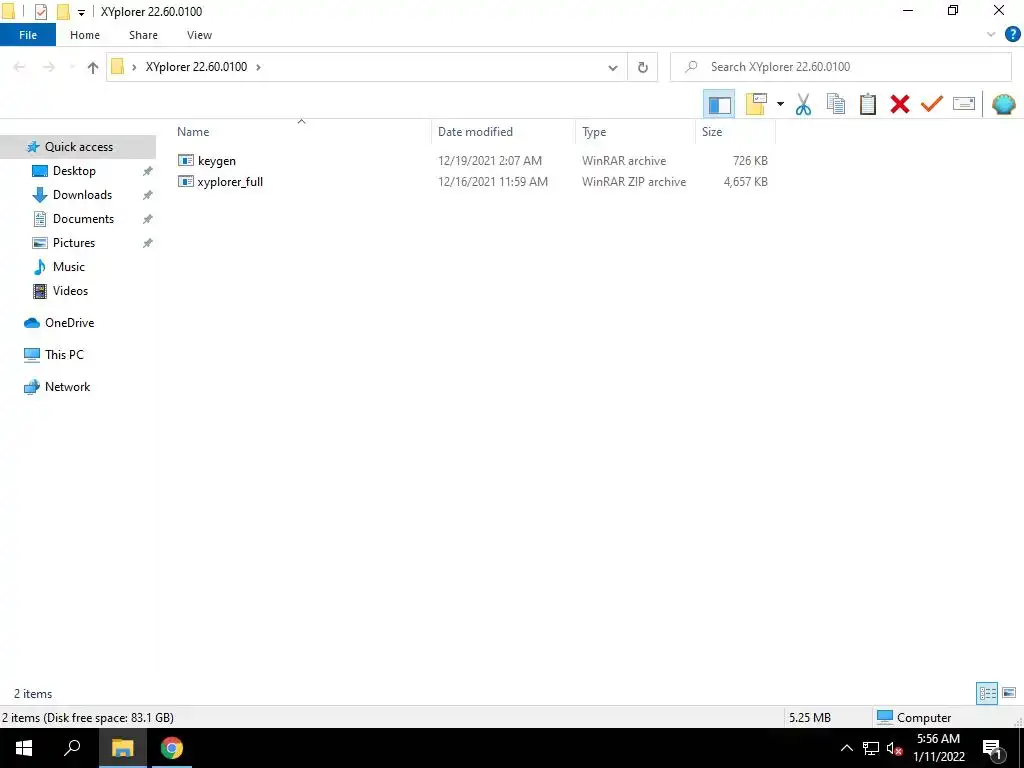The height and width of the screenshot is (768, 1024).
Task: Open Documents in the navigation pane
Action: (x=83, y=219)
